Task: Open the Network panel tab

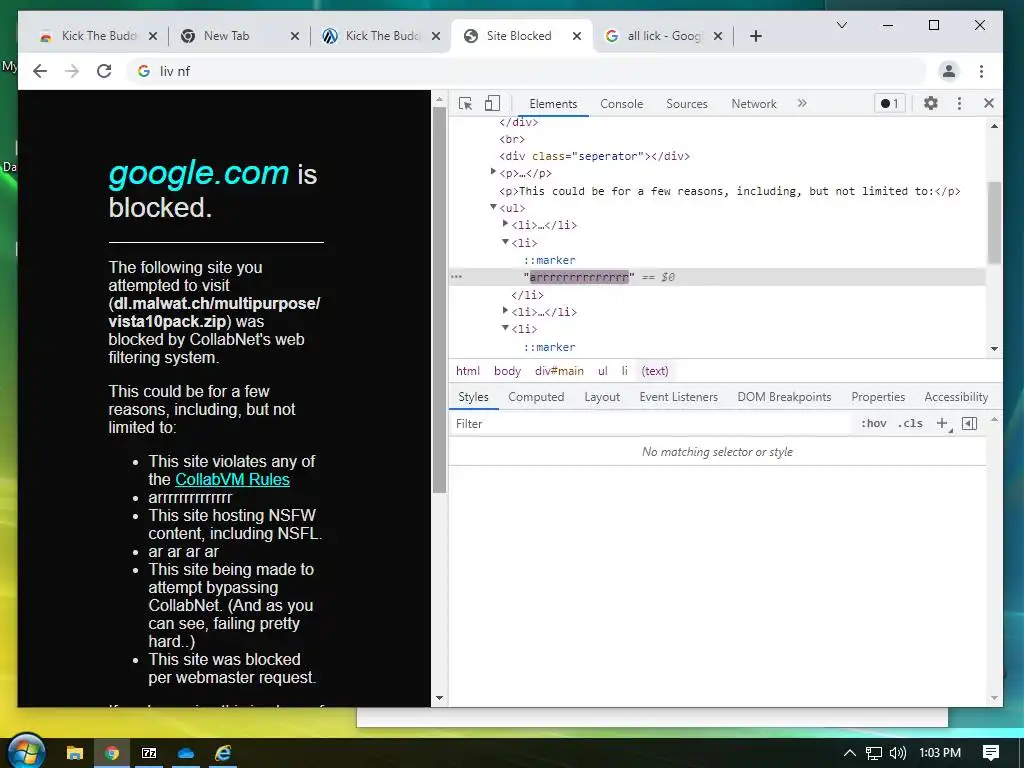Action: coord(754,104)
